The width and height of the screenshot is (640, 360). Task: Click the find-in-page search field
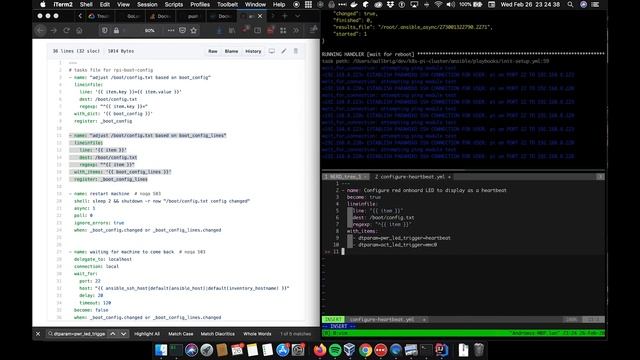pos(76,334)
